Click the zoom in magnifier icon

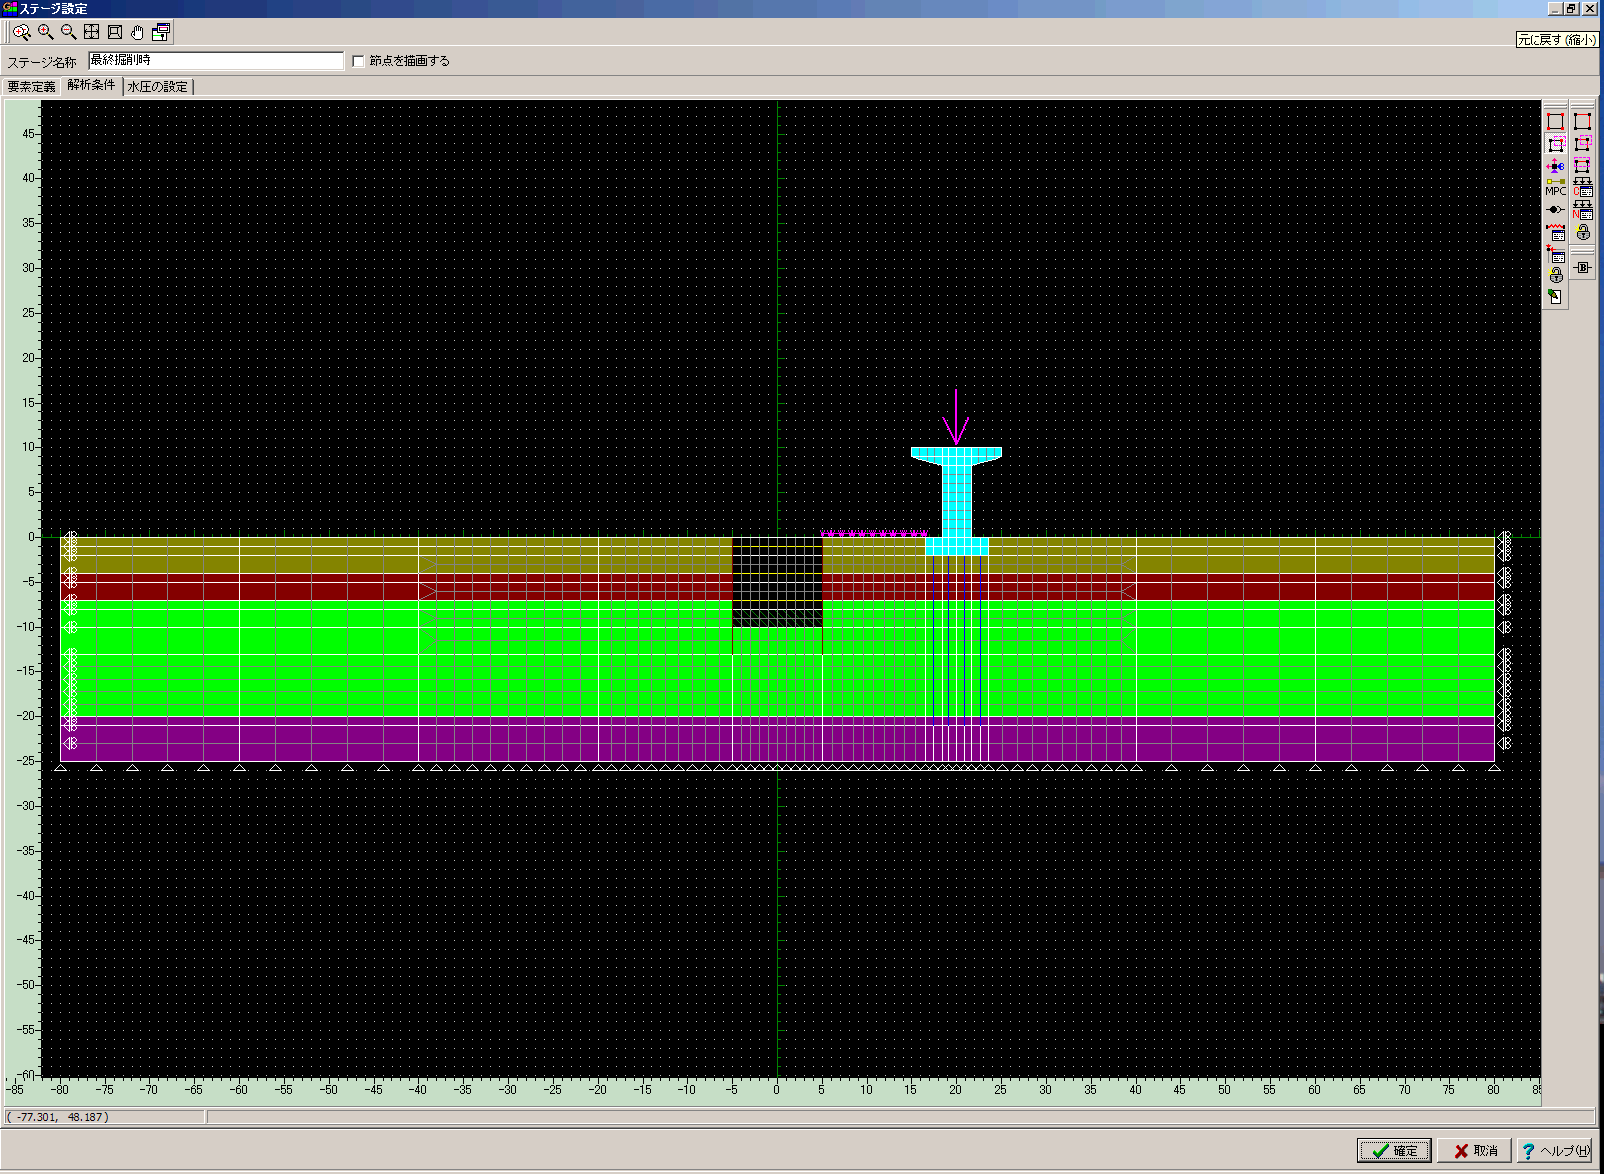(x=45, y=32)
